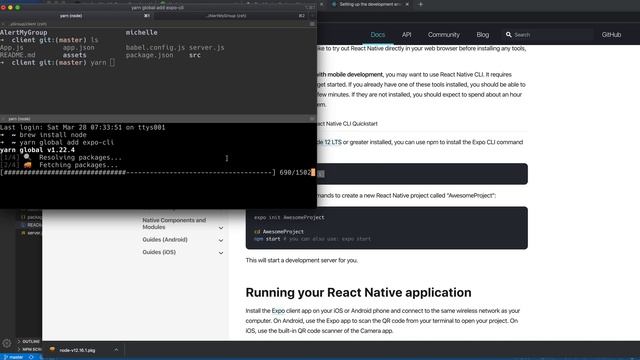The width and height of the screenshot is (640, 360).
Task: Click the 'Fetching packages...' terminal line
Action: click(x=59, y=165)
